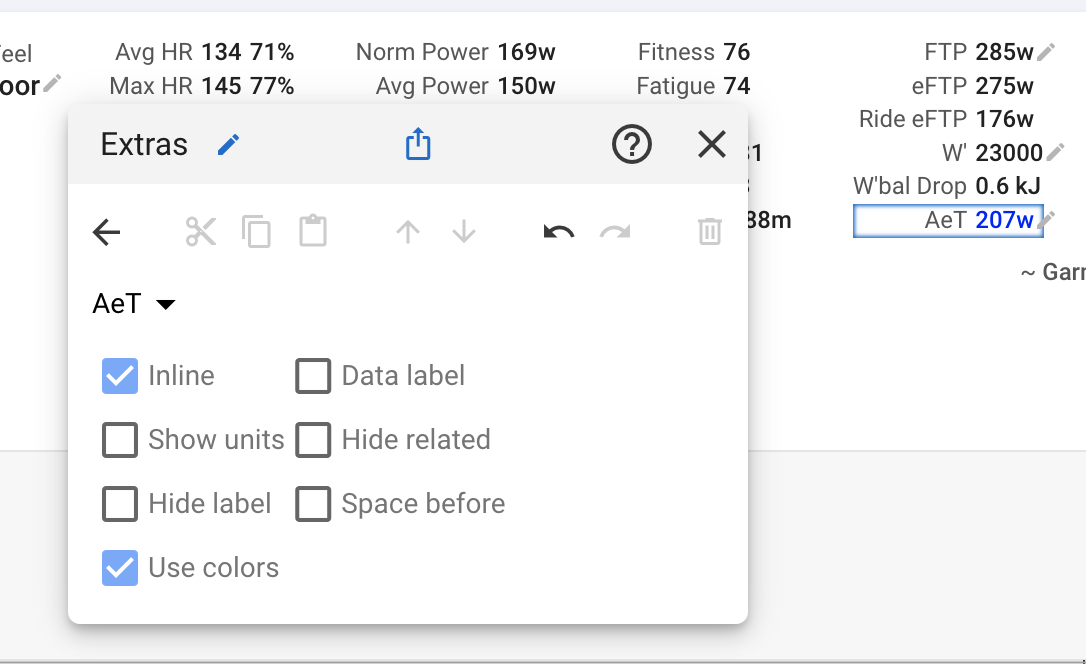Screen dimensions: 1086x664
Task: Click the pencil icon next to Extras title
Action: (229, 146)
